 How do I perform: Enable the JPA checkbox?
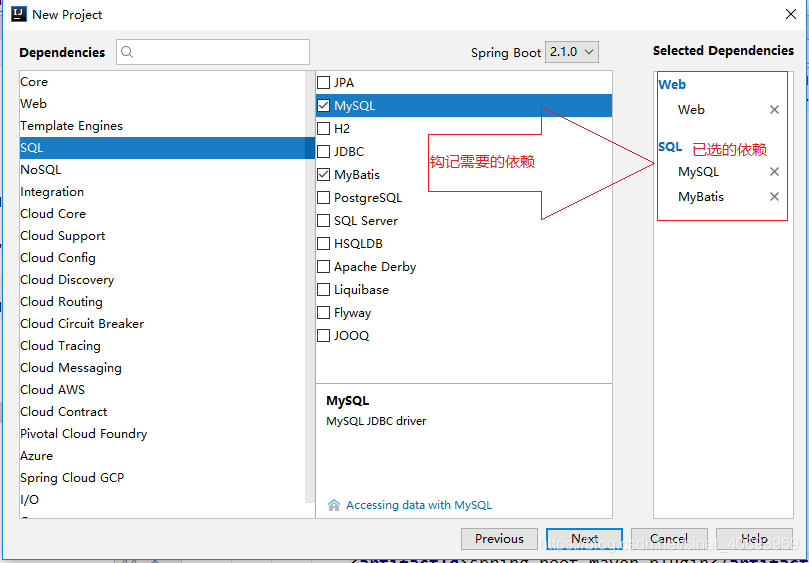click(x=323, y=83)
